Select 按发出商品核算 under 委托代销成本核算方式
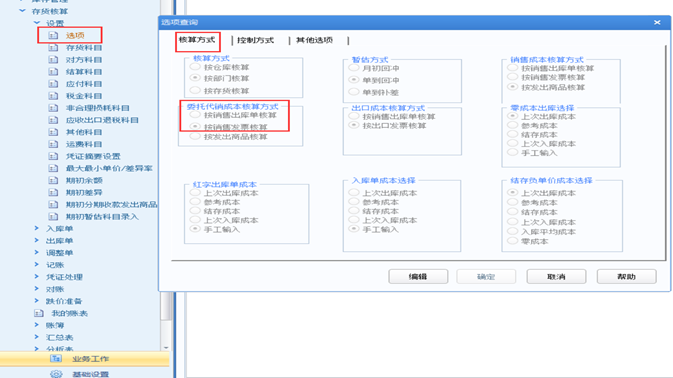The width and height of the screenshot is (673, 378). [195, 136]
